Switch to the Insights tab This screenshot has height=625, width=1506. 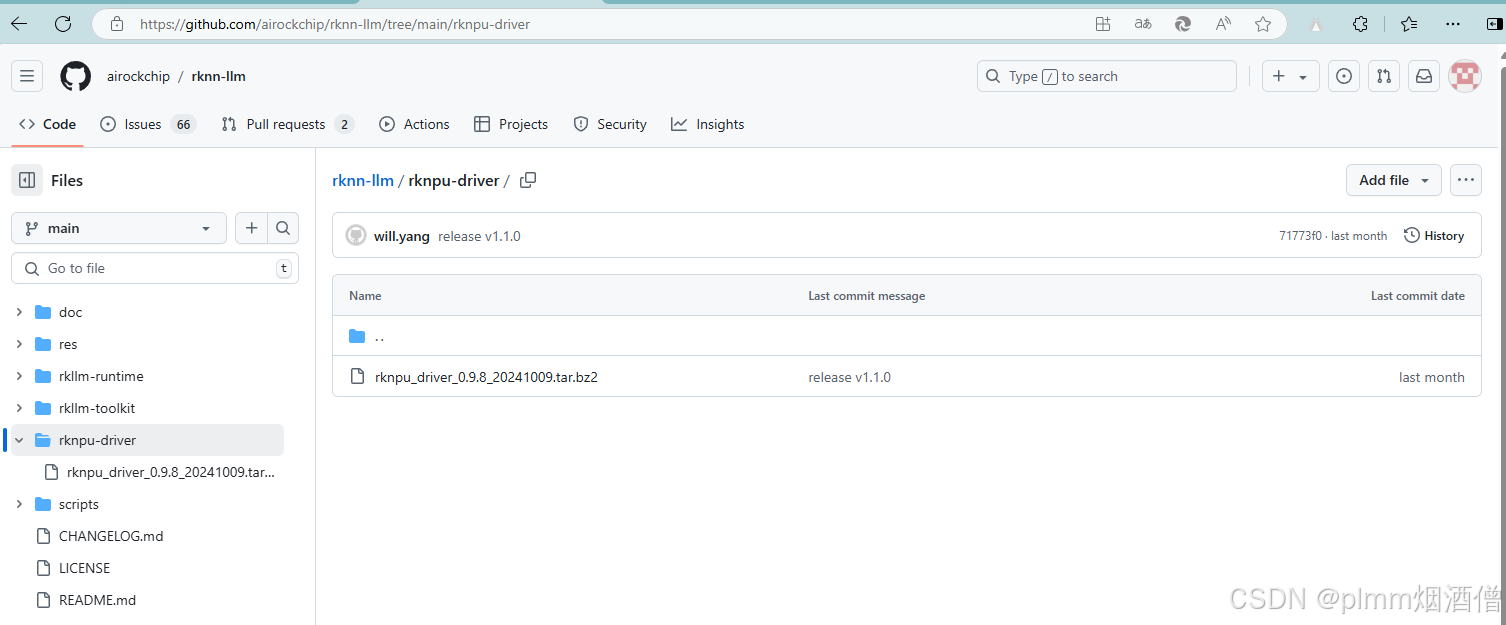tap(708, 124)
